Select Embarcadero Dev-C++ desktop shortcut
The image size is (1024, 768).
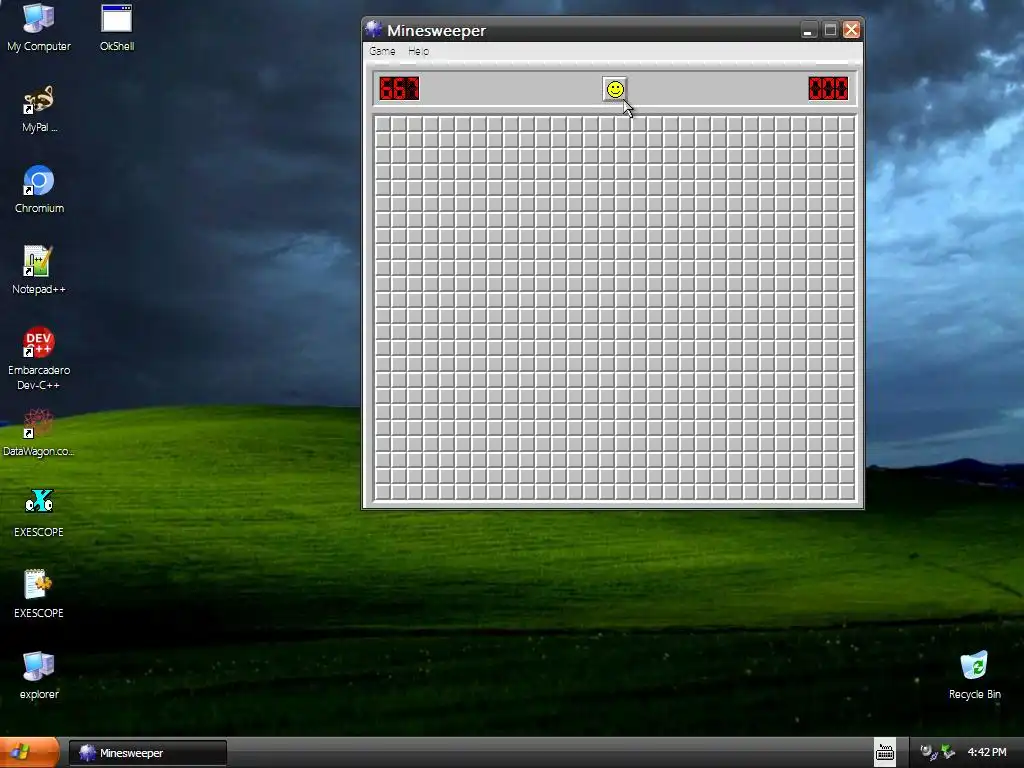[39, 359]
